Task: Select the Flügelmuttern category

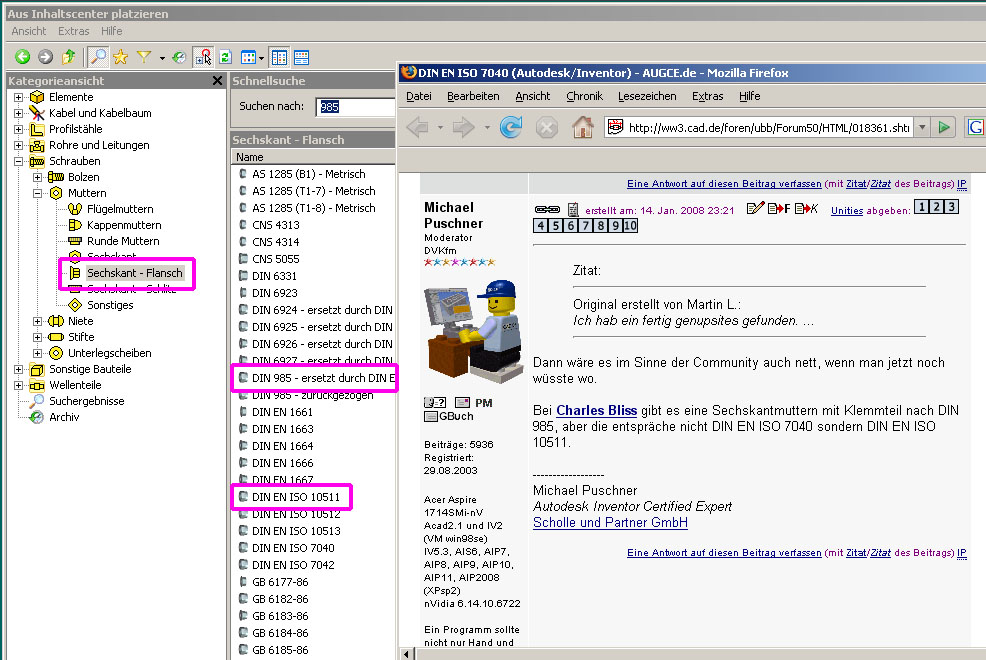Action: [x=119, y=209]
